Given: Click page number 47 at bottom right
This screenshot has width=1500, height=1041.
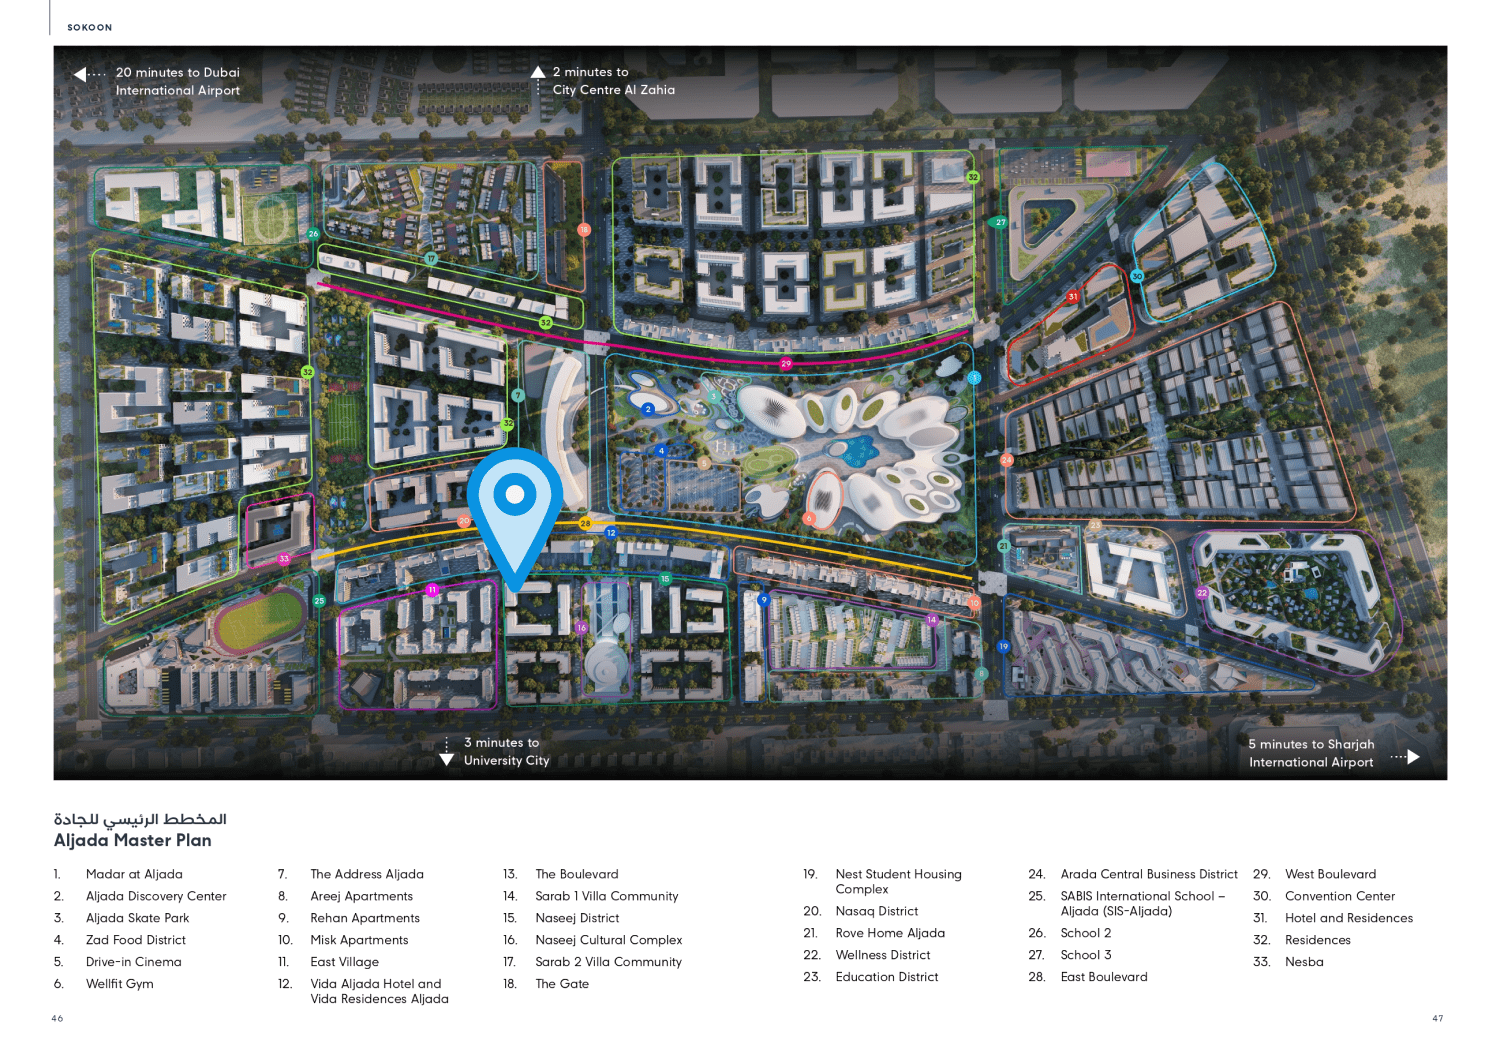Looking at the screenshot, I should click(1438, 1017).
